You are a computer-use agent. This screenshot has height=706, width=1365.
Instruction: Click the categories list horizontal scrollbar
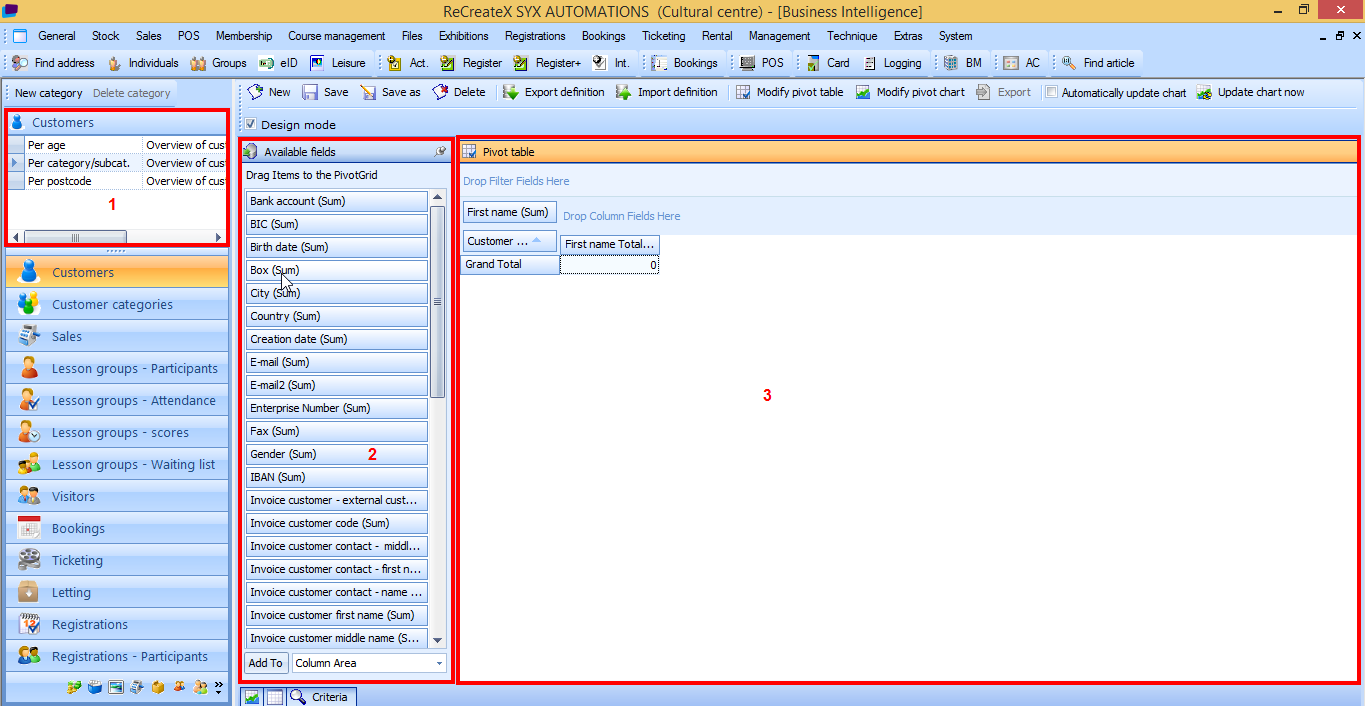click(x=118, y=237)
